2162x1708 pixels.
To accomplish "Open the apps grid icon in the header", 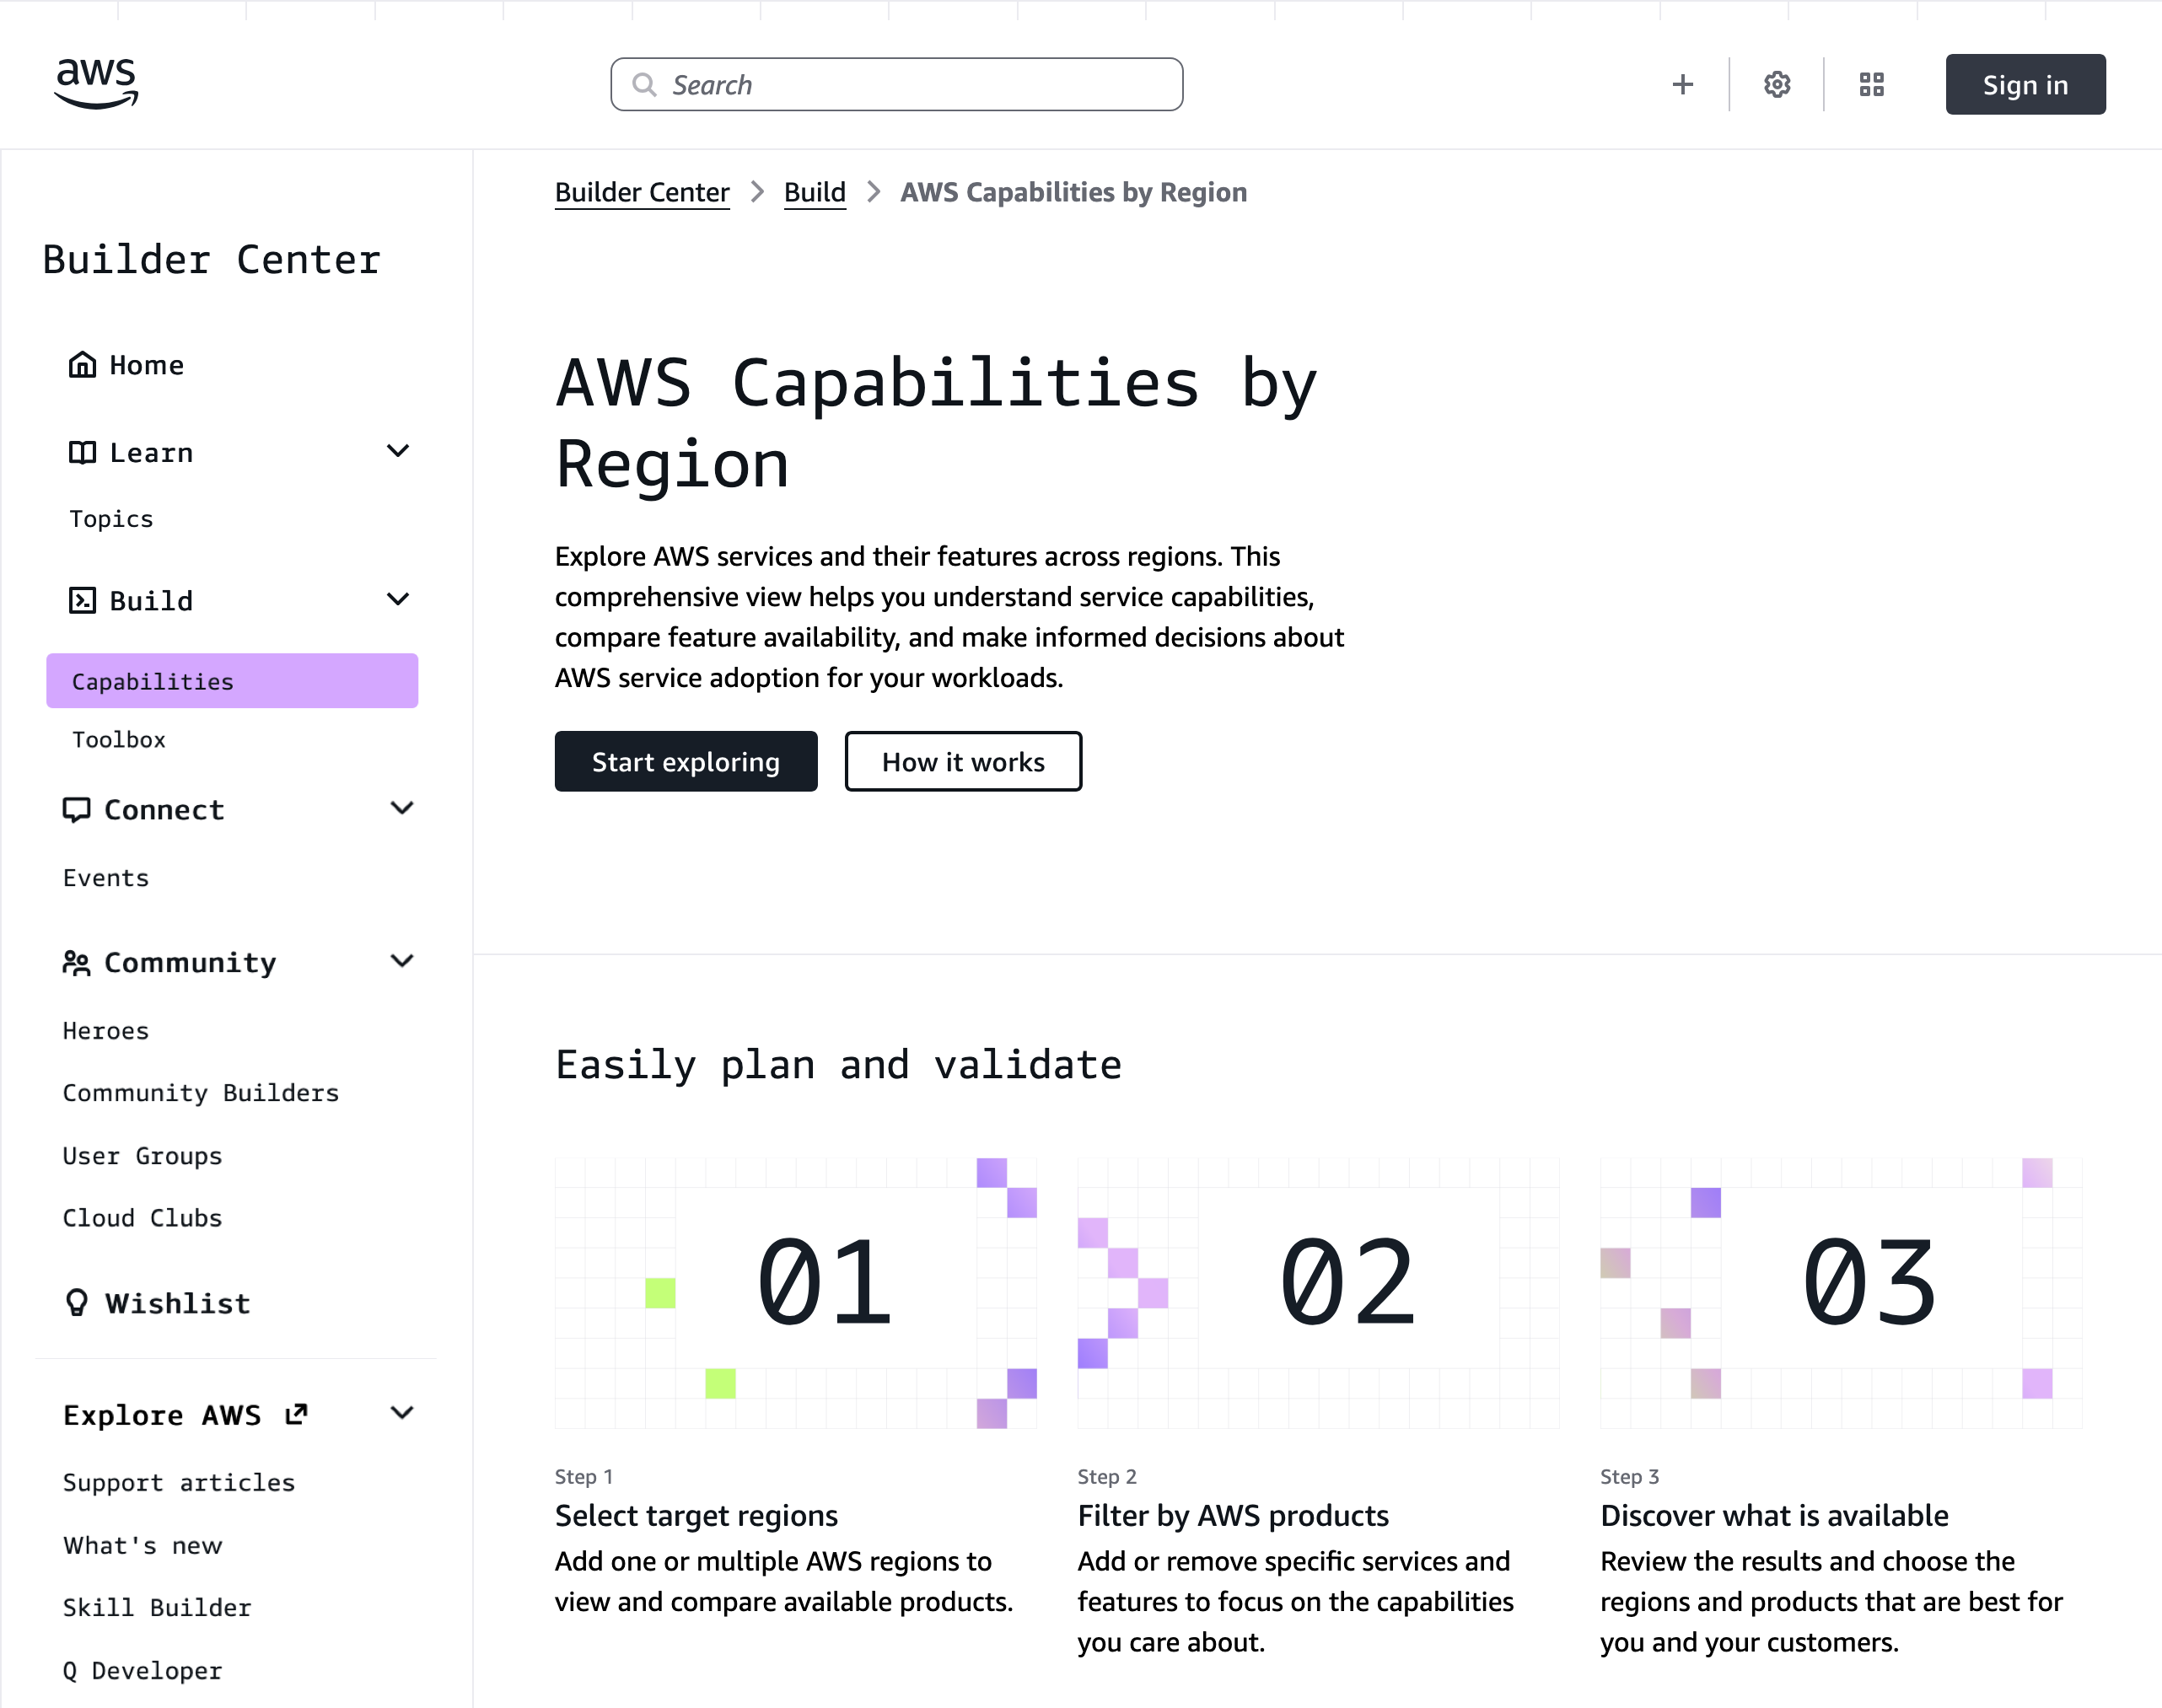I will point(1871,84).
